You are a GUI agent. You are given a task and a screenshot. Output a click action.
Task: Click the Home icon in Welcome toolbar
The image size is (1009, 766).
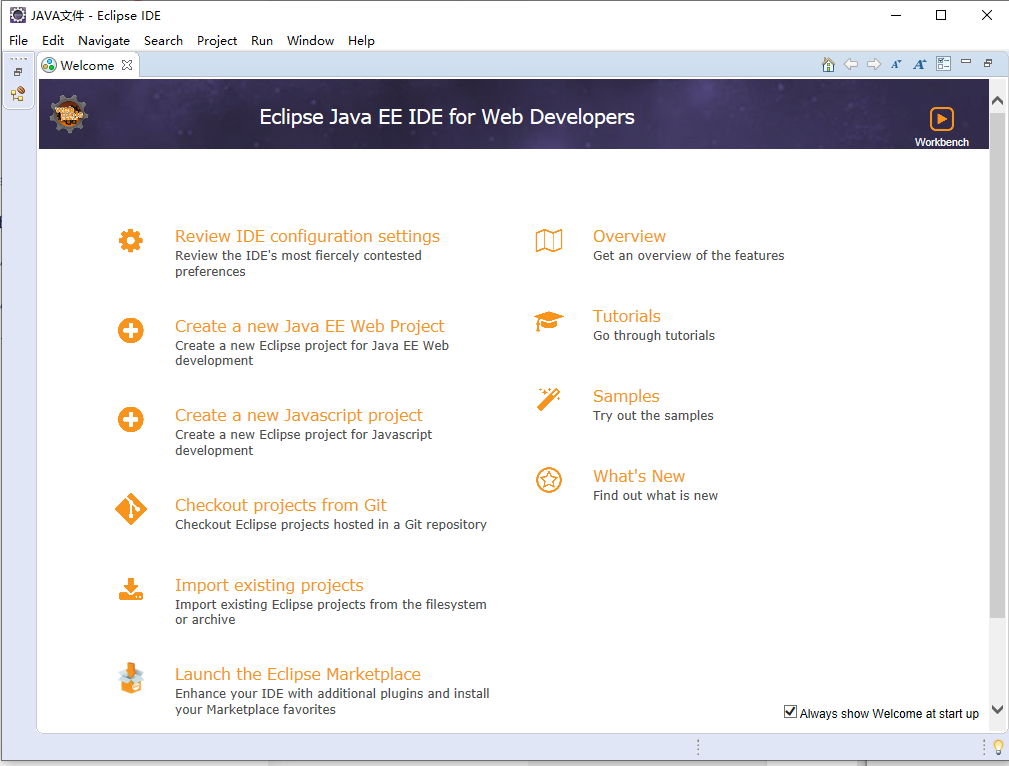828,64
